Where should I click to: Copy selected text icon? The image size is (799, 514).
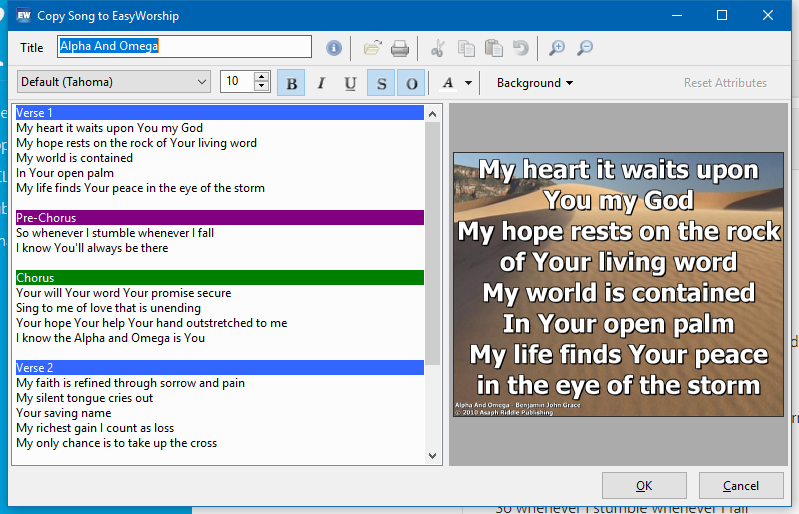click(x=466, y=48)
